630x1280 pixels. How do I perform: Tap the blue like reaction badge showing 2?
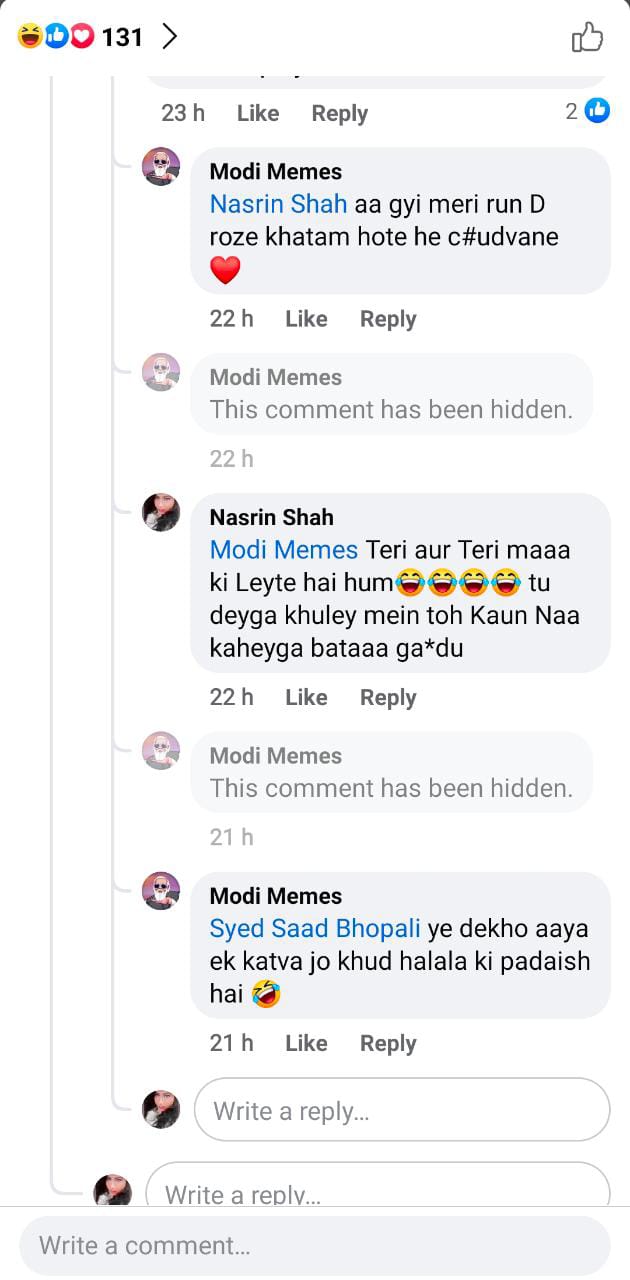[597, 111]
